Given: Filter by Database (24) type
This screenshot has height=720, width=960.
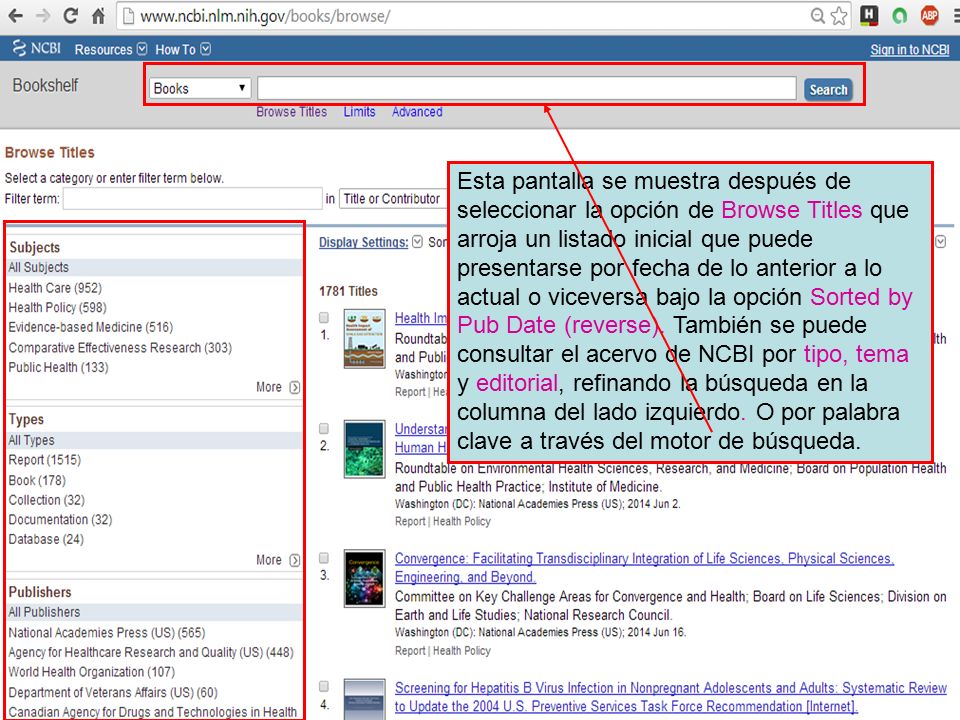Looking at the screenshot, I should [x=46, y=539].
